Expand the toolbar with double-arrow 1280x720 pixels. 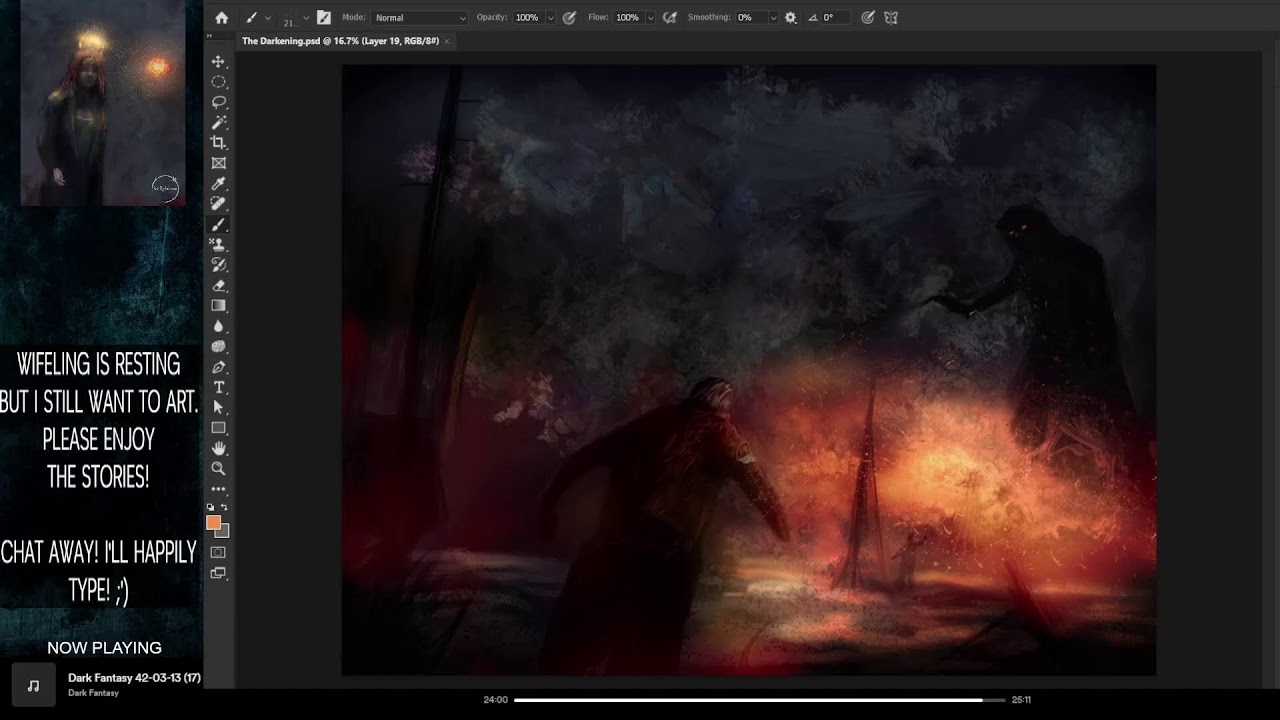(x=209, y=36)
